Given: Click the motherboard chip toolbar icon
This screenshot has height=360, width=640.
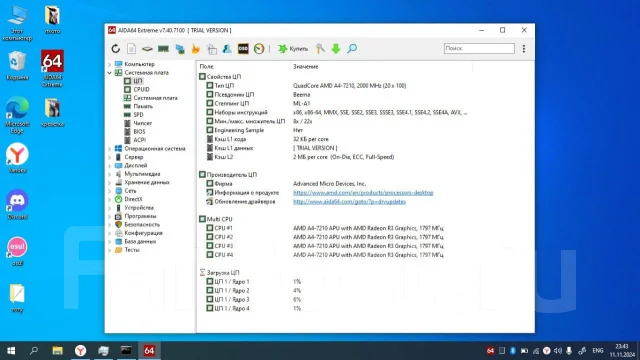Looking at the screenshot, I should 147,49.
